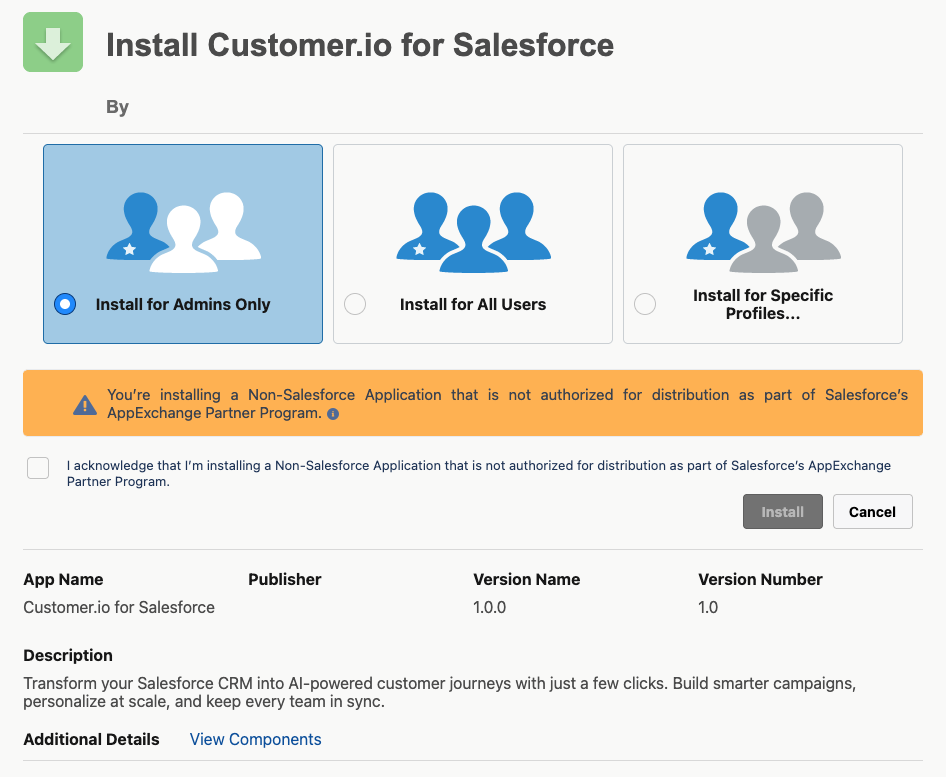Click the Cancel button

point(872,512)
